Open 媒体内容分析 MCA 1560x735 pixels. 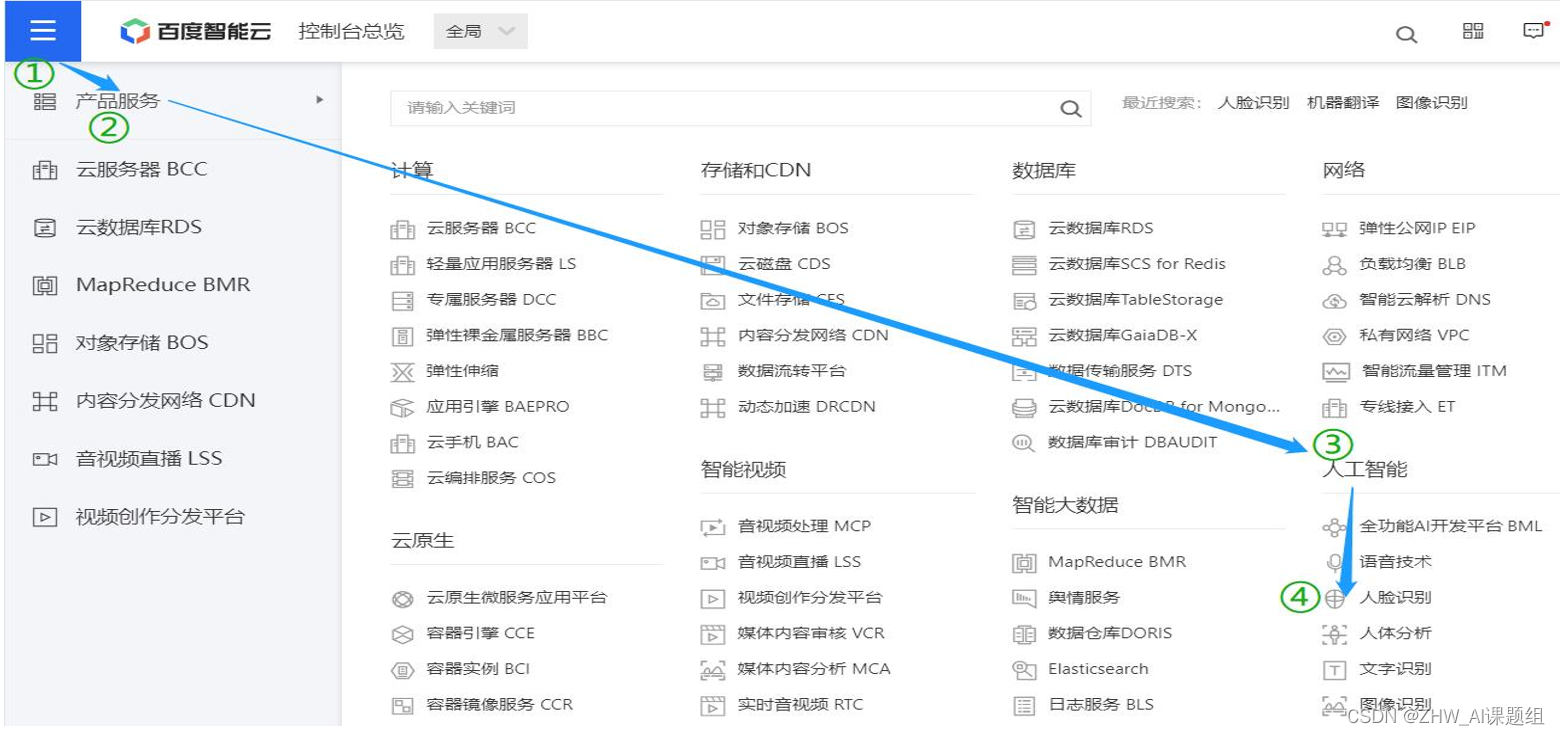814,669
